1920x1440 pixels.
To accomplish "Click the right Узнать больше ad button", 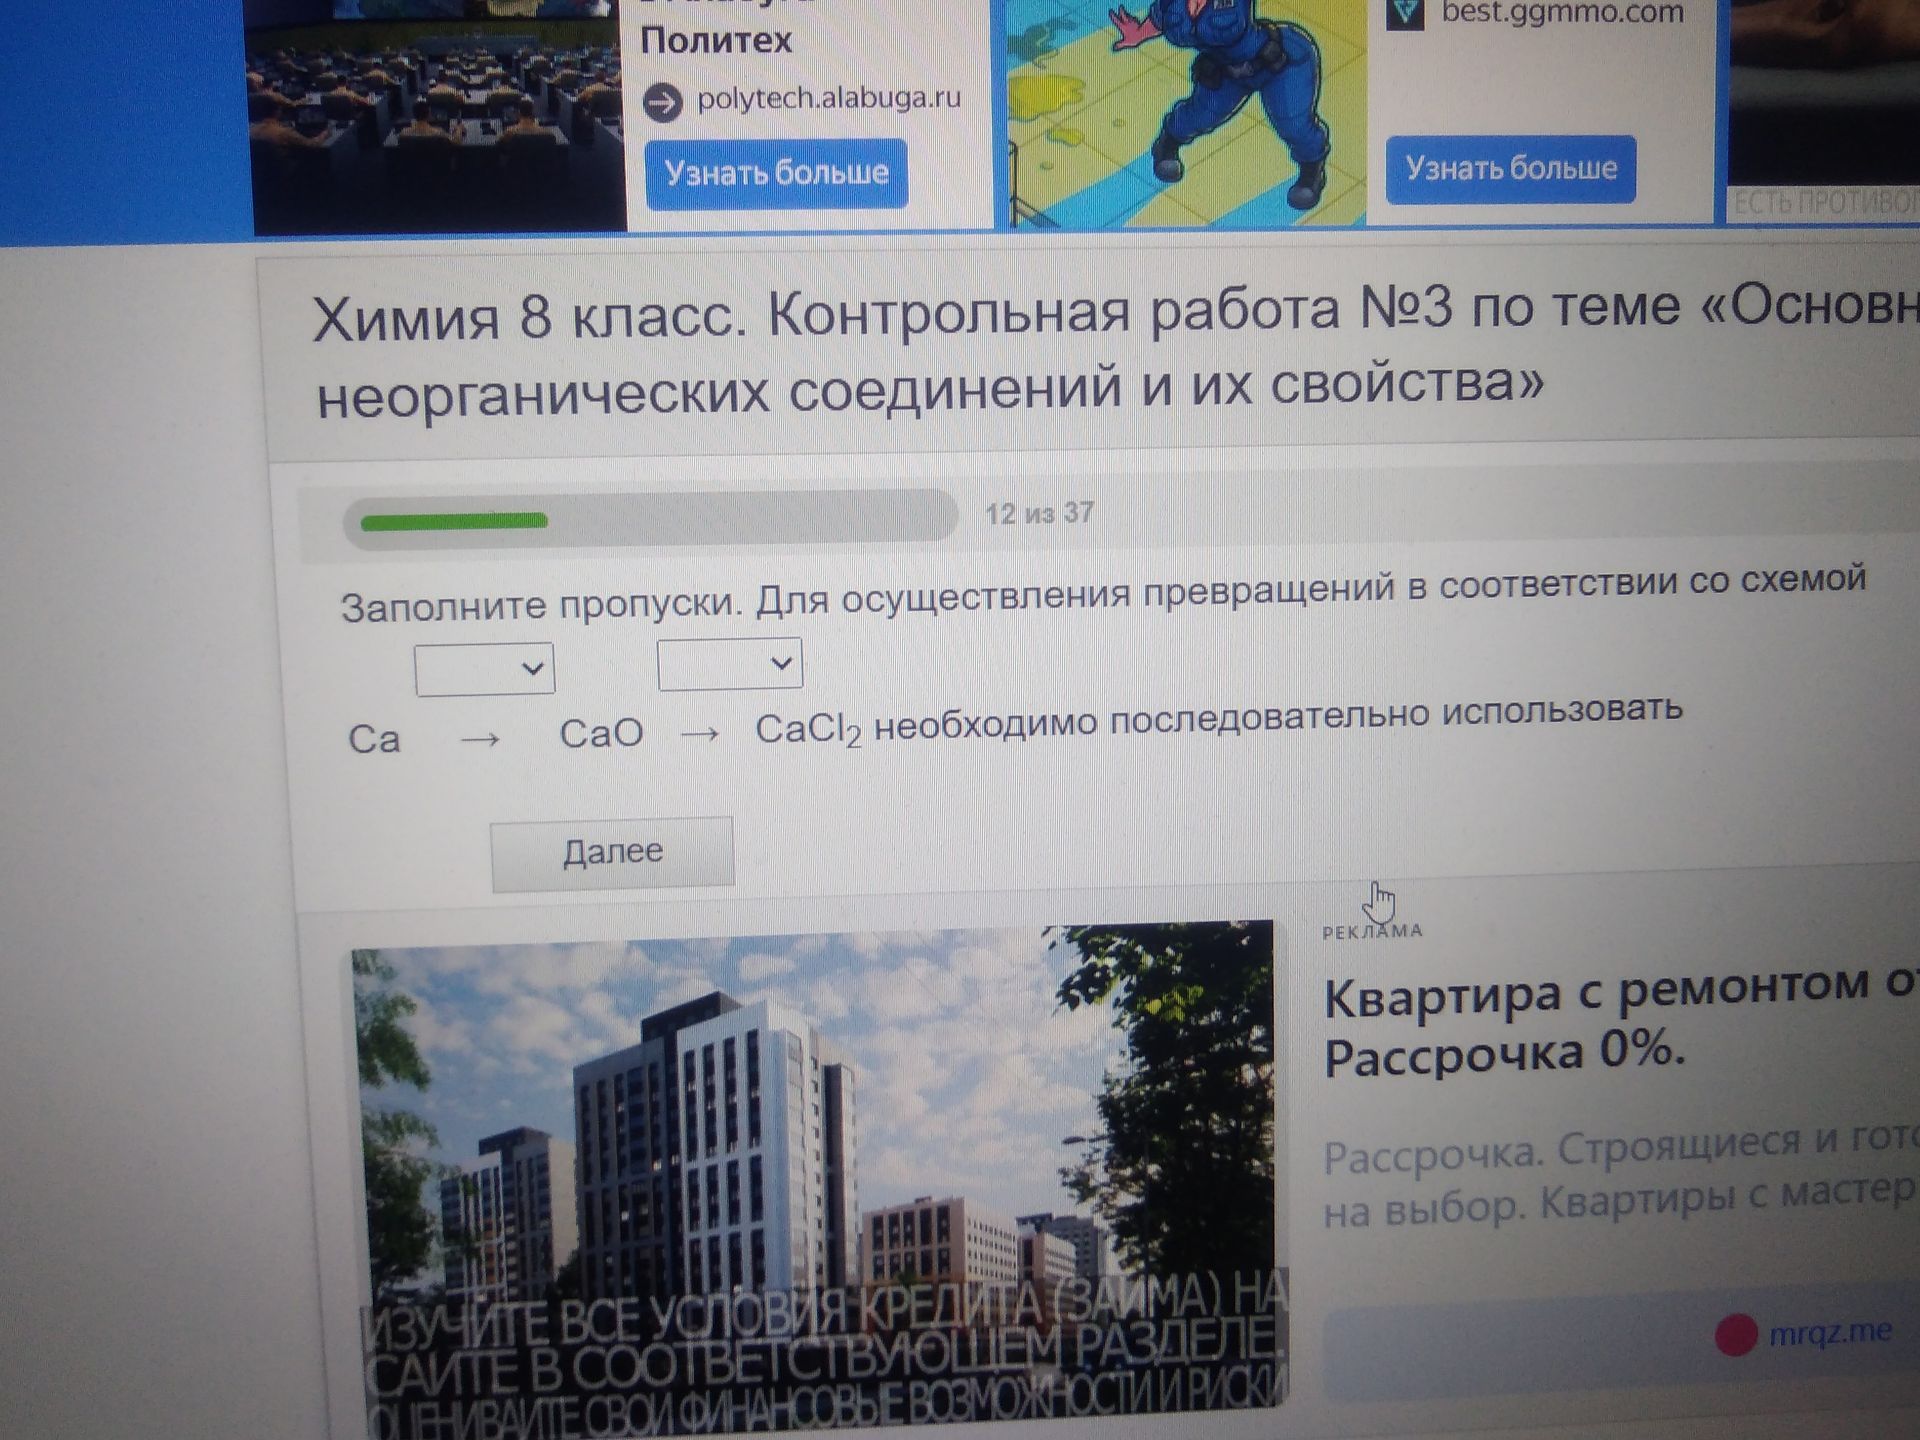I will pos(1510,168).
